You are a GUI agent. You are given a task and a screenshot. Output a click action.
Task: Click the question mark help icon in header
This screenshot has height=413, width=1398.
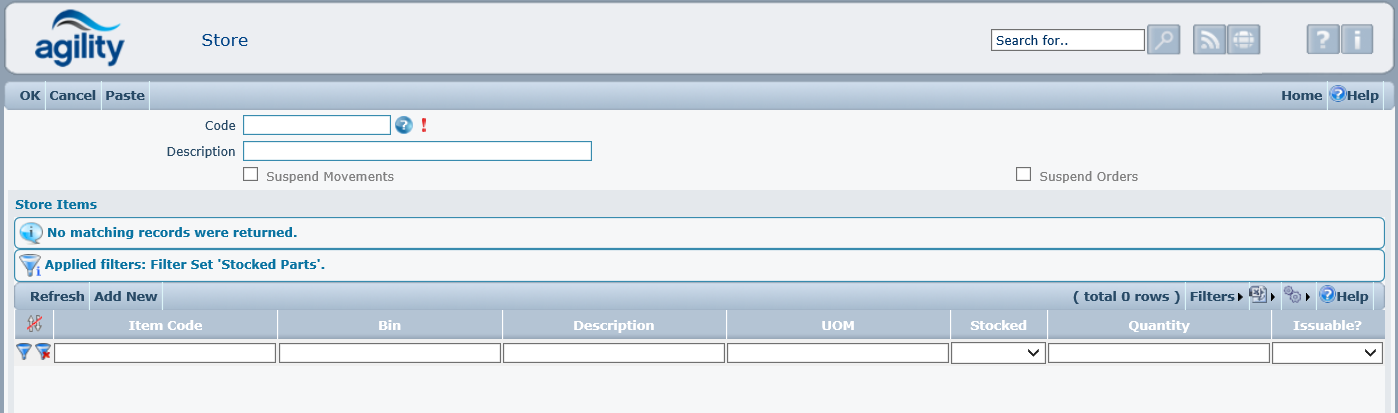coord(1323,40)
